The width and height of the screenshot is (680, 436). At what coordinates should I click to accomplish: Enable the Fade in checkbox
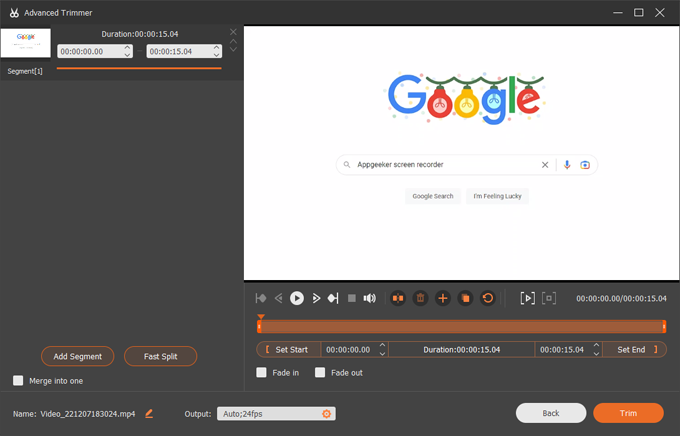(x=262, y=373)
